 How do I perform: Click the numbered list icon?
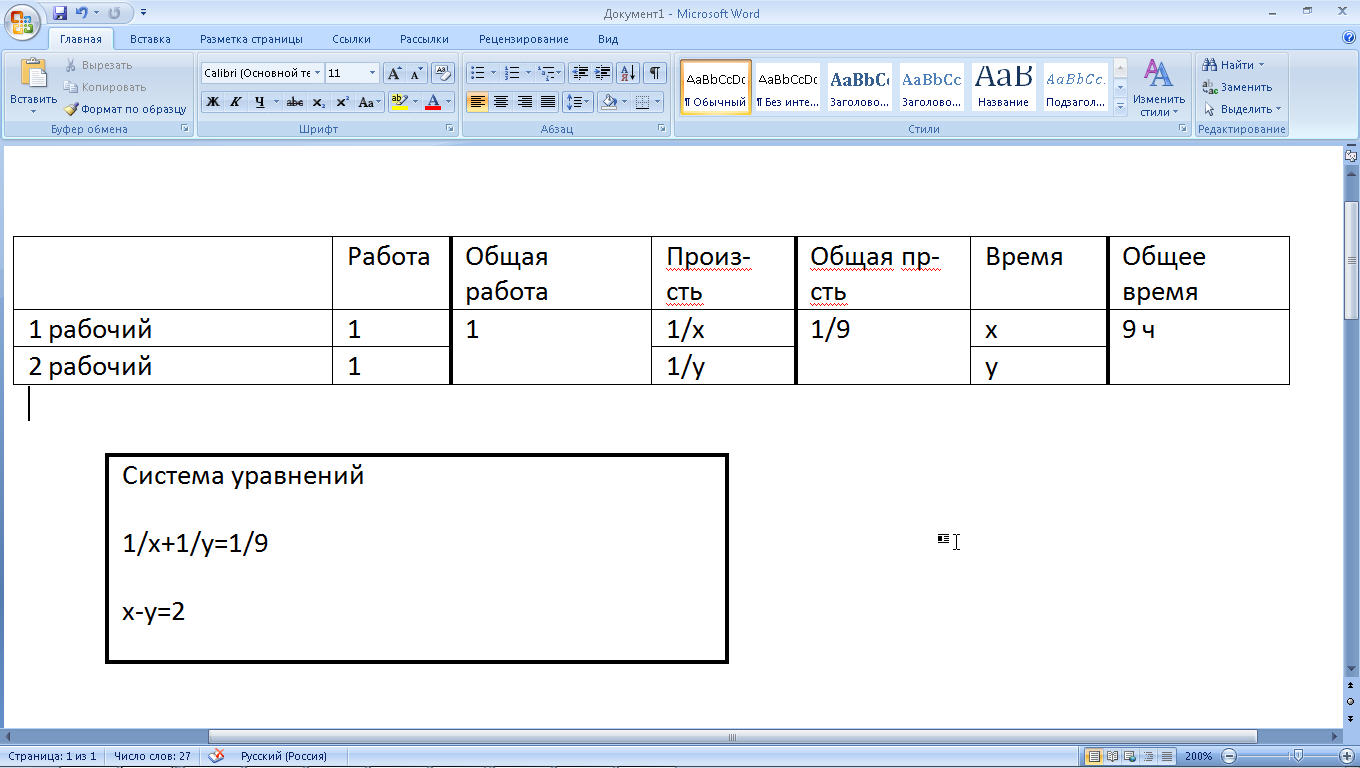(512, 73)
